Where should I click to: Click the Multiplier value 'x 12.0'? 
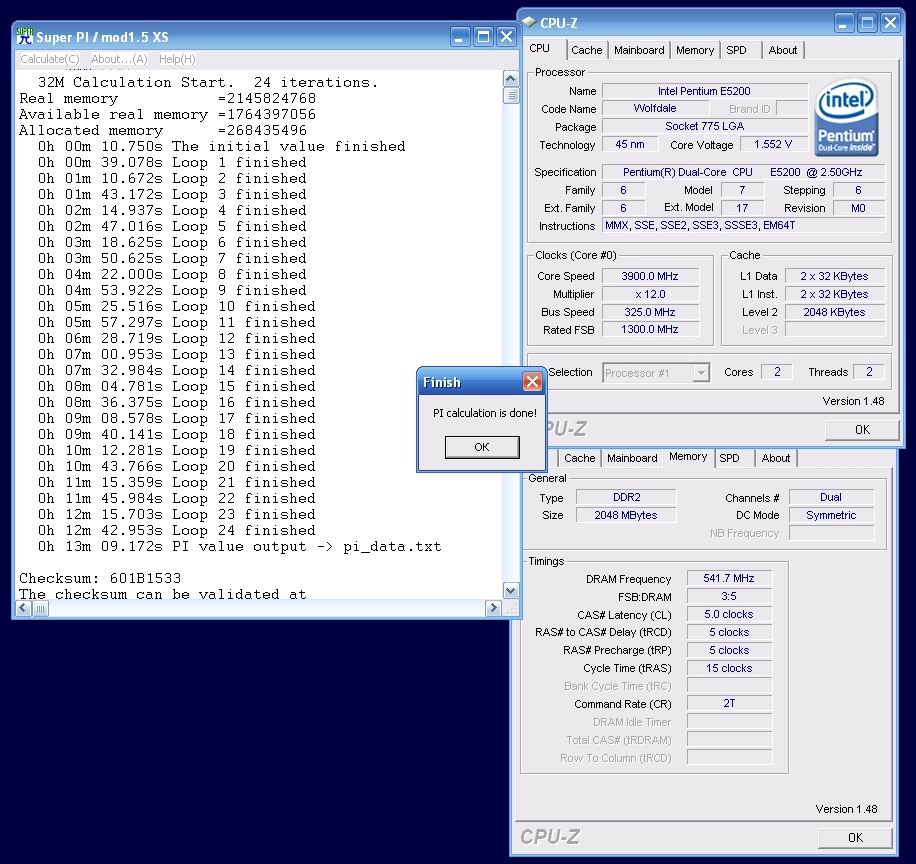point(650,294)
